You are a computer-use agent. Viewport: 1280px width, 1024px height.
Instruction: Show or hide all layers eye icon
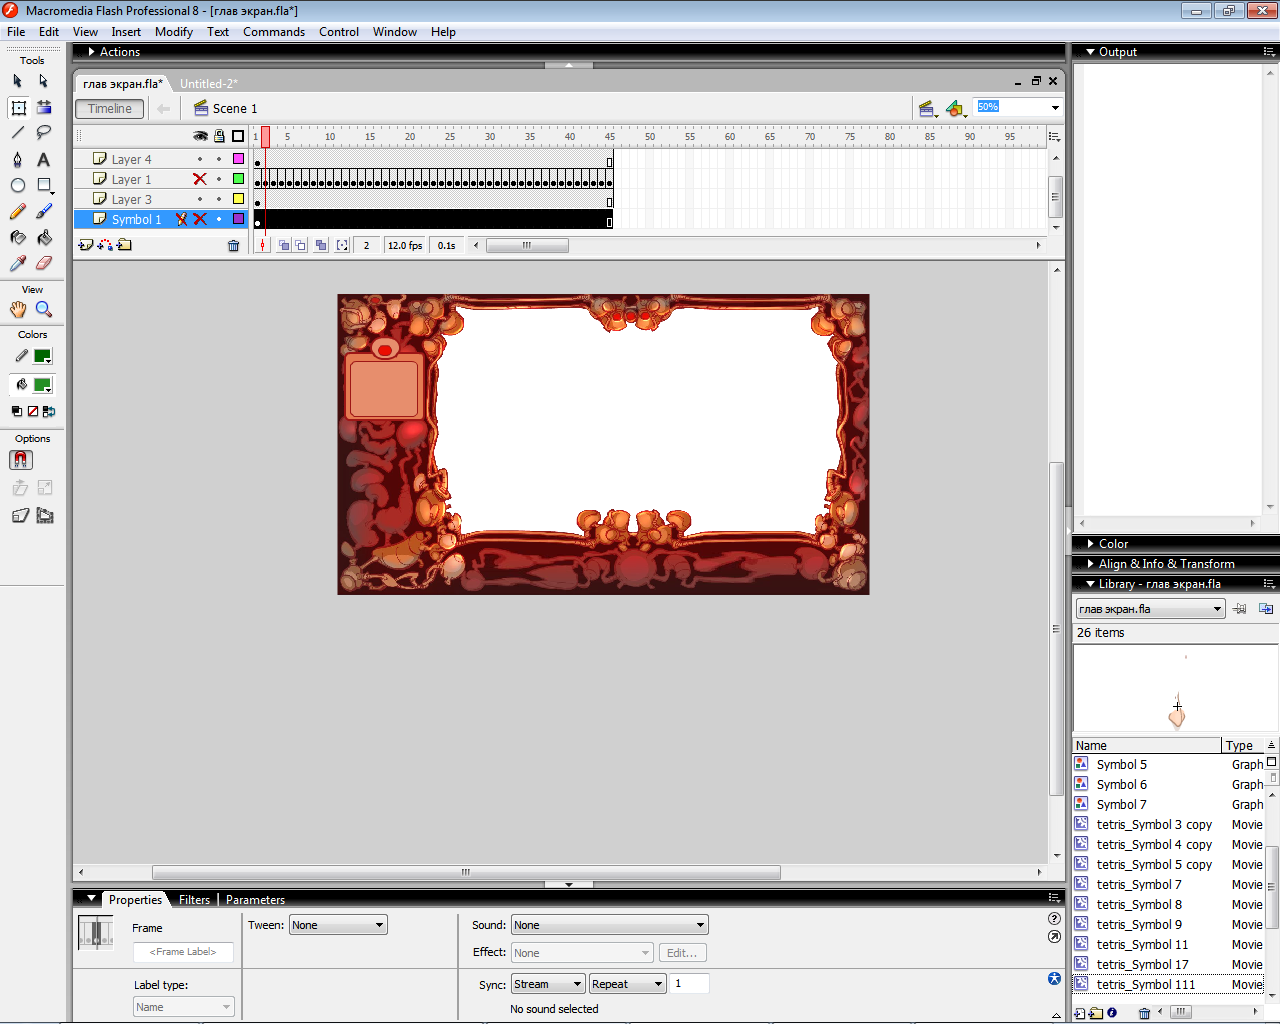201,136
